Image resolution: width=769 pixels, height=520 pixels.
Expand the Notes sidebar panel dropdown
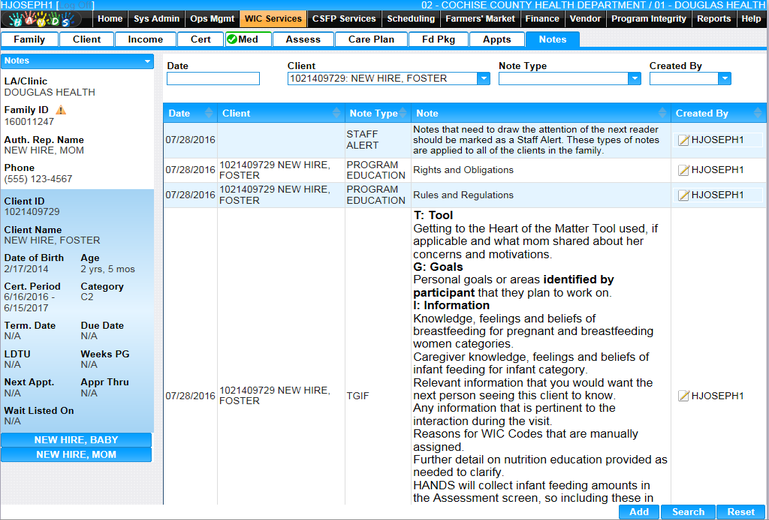tap(148, 62)
